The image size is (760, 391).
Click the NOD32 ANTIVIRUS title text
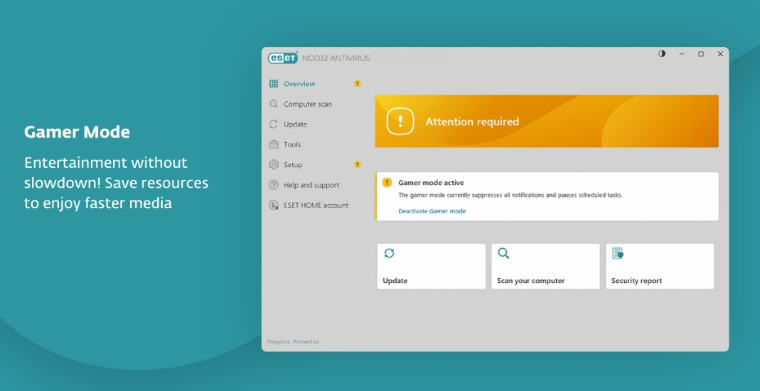(x=336, y=58)
